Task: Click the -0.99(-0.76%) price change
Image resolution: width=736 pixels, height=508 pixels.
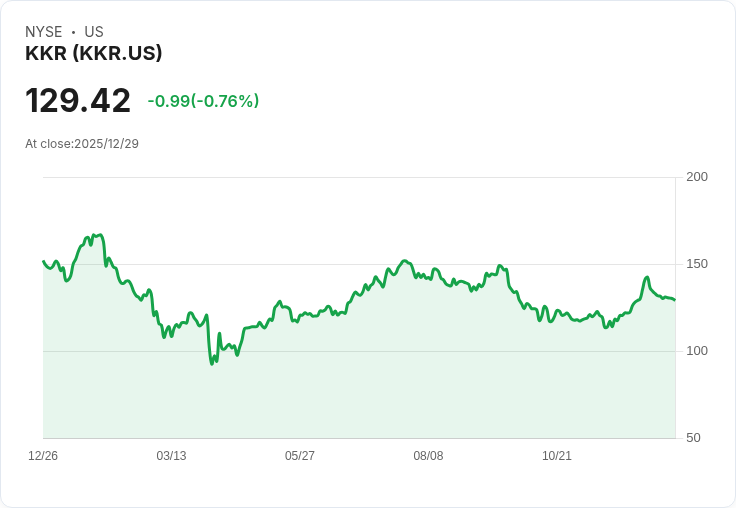Action: (x=203, y=101)
